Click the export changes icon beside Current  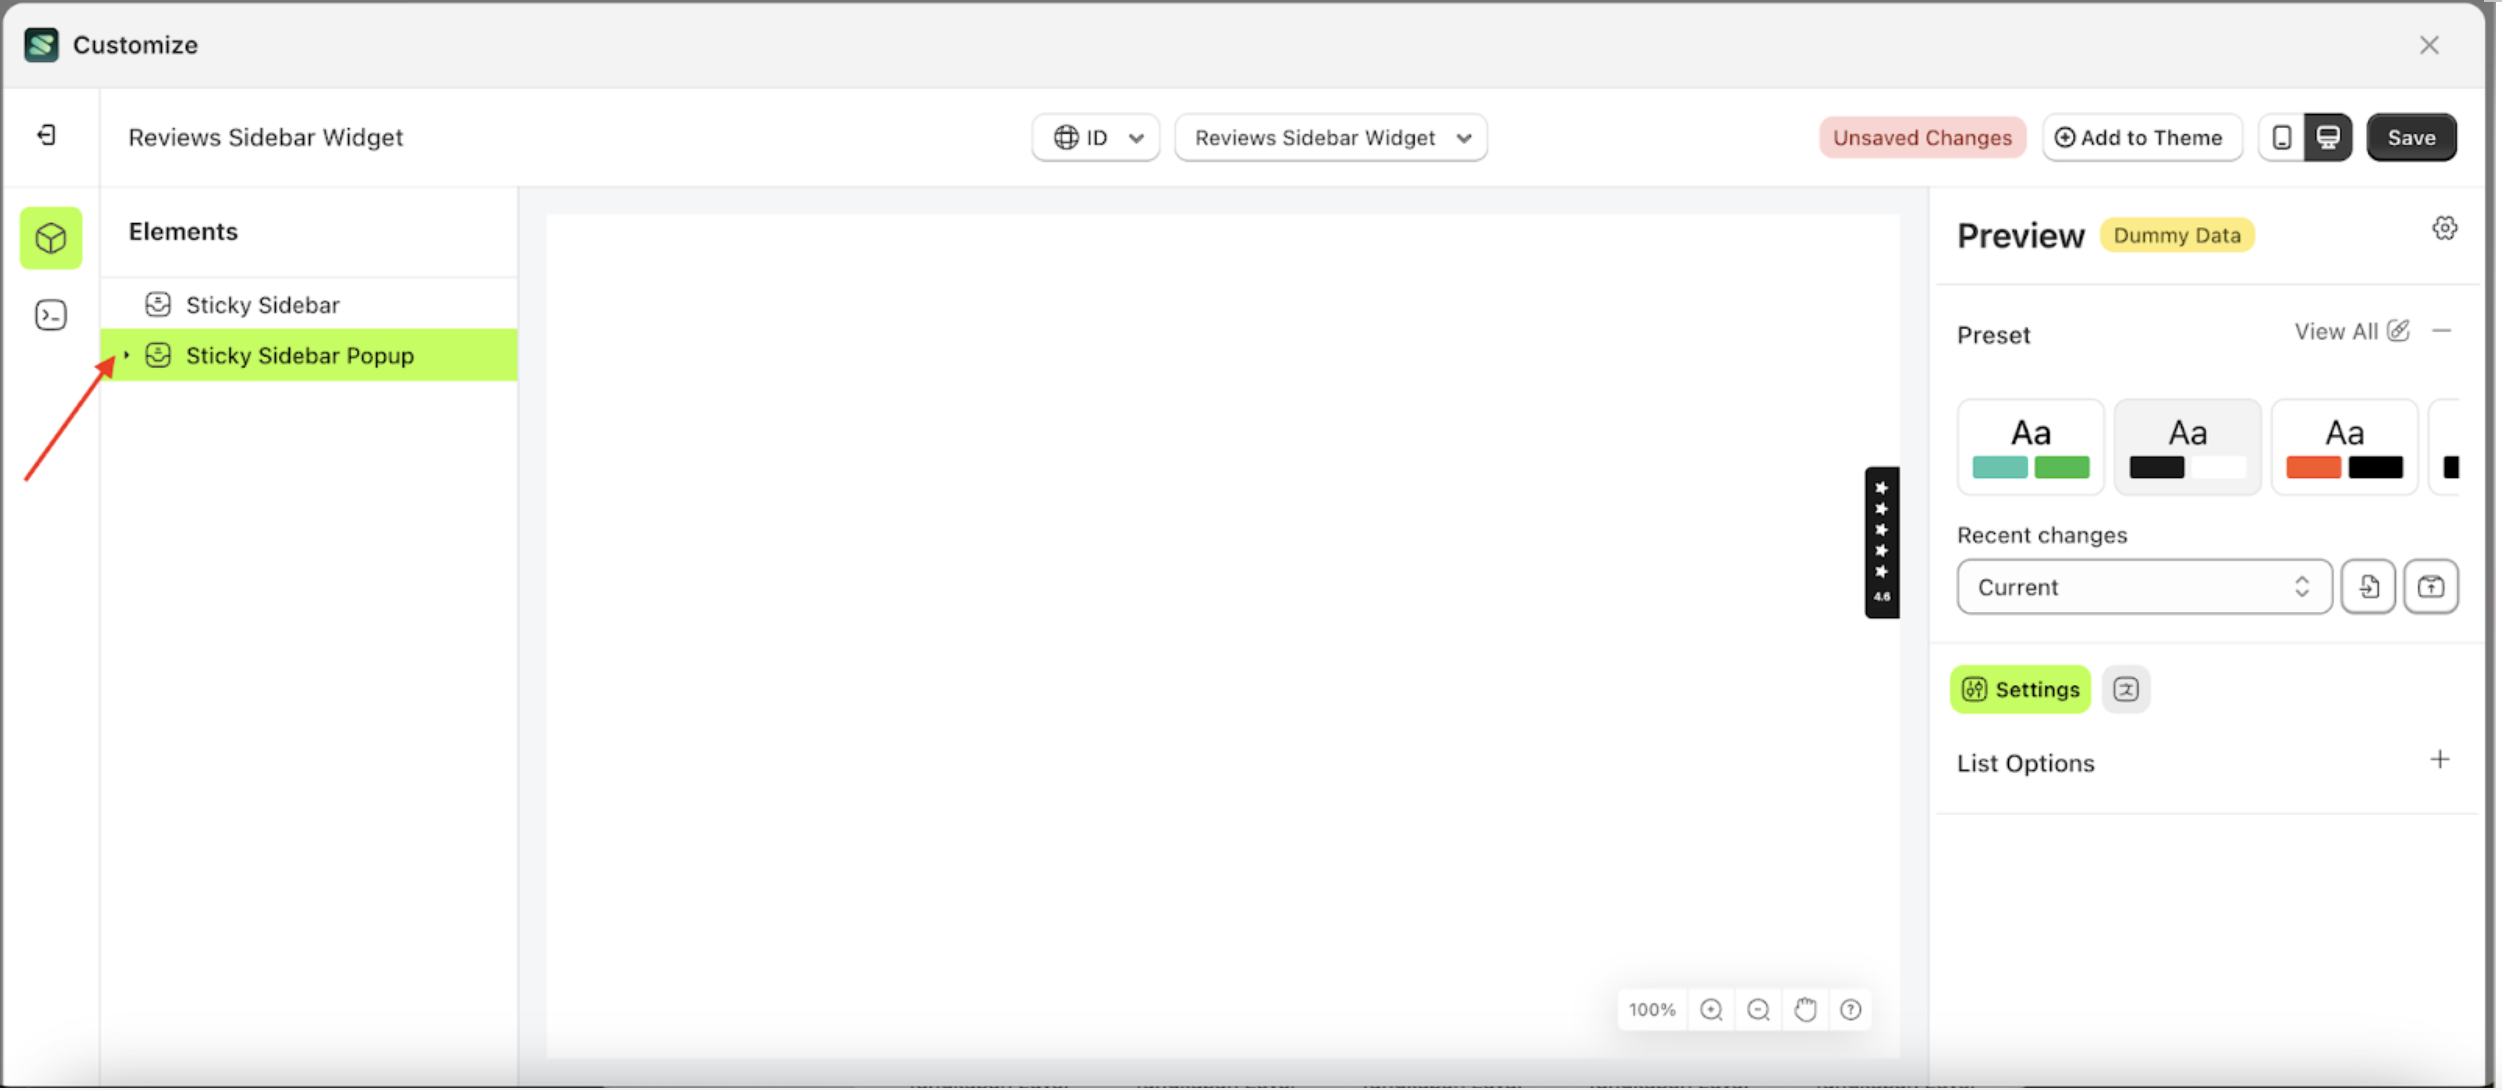coord(2431,586)
